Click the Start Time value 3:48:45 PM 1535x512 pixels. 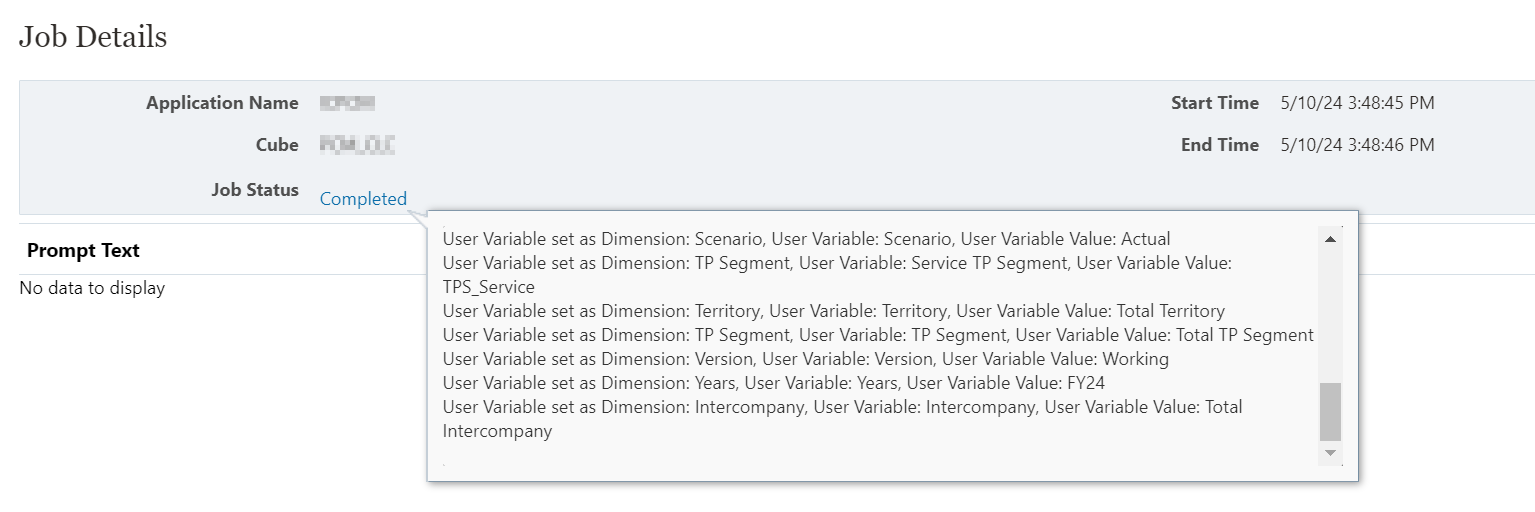[1357, 103]
